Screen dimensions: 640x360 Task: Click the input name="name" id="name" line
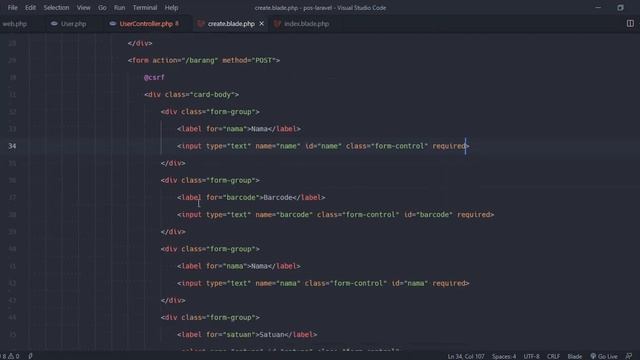[x=323, y=146]
